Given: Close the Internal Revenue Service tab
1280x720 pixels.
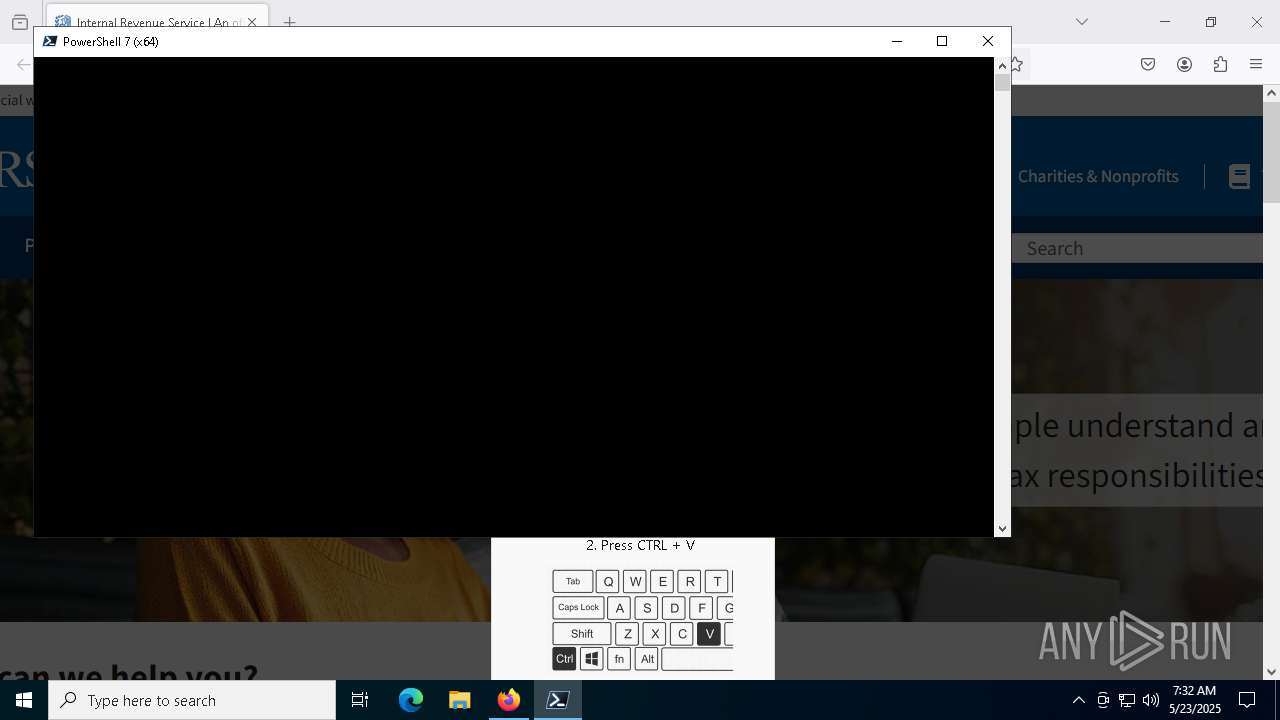Looking at the screenshot, I should [252, 22].
